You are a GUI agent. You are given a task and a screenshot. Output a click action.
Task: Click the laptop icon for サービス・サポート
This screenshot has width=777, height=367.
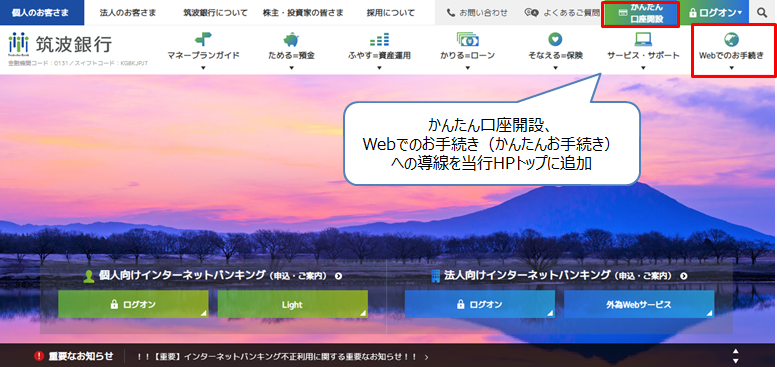pos(643,39)
